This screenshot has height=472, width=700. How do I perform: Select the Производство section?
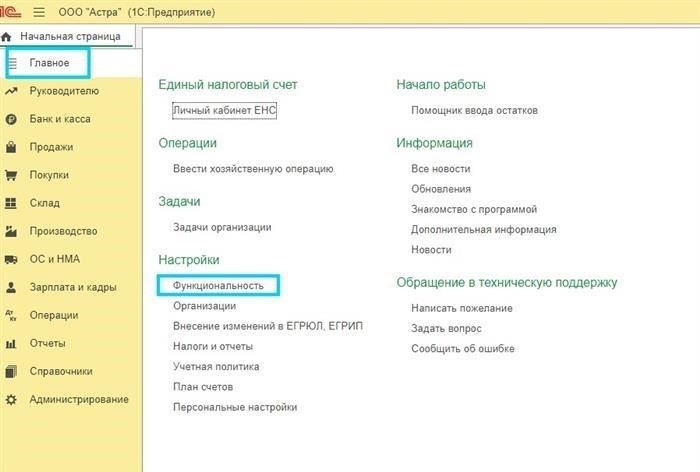63,231
